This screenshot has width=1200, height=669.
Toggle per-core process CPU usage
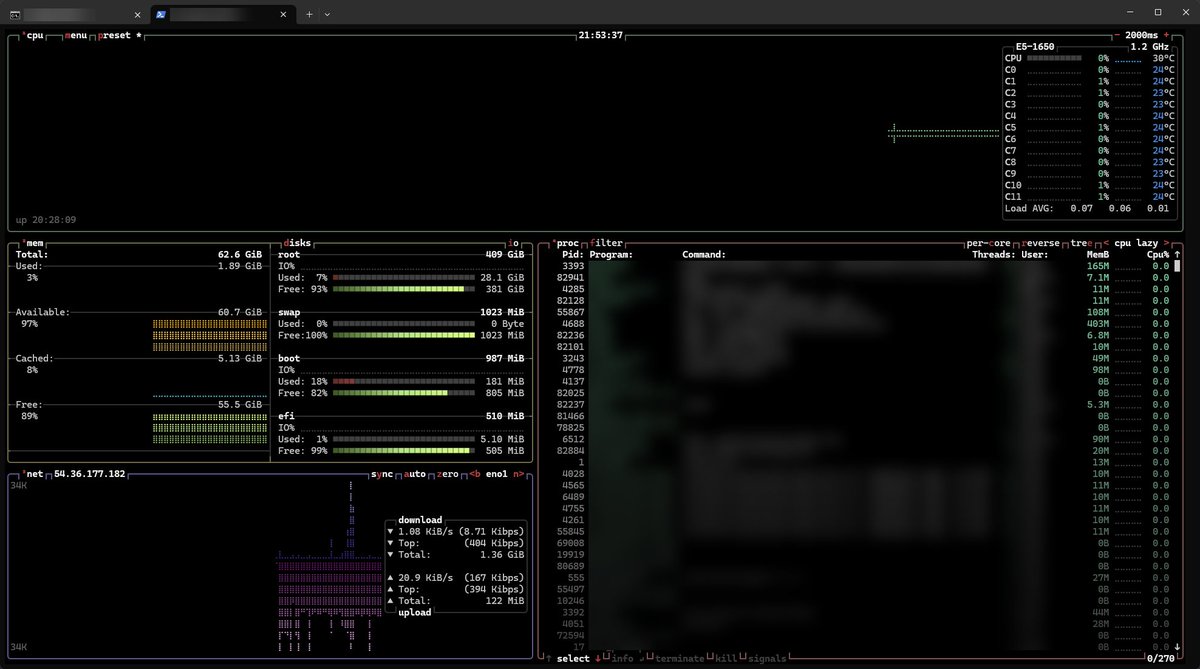pyautogui.click(x=989, y=243)
